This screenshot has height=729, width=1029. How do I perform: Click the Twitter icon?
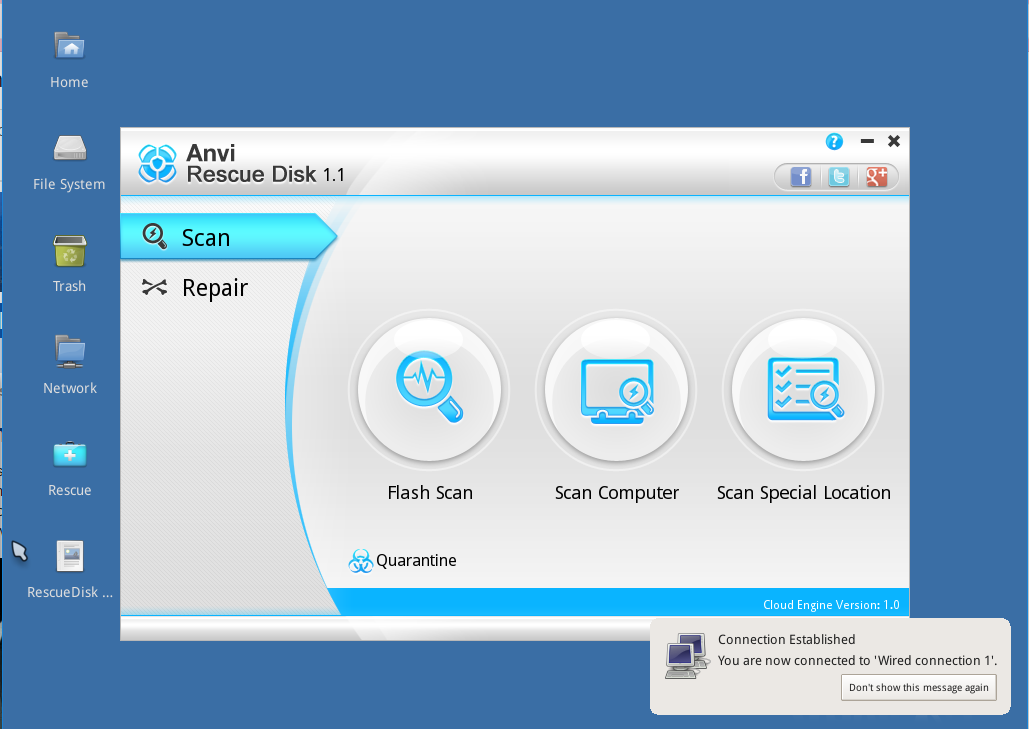(x=839, y=177)
